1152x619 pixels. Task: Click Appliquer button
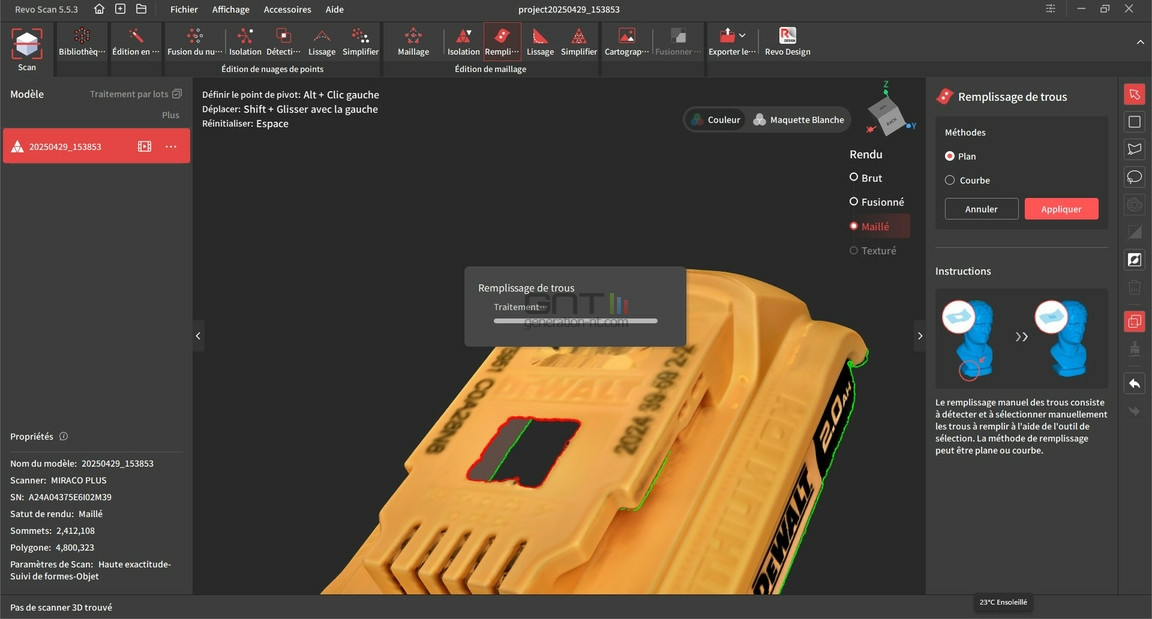tap(1062, 209)
